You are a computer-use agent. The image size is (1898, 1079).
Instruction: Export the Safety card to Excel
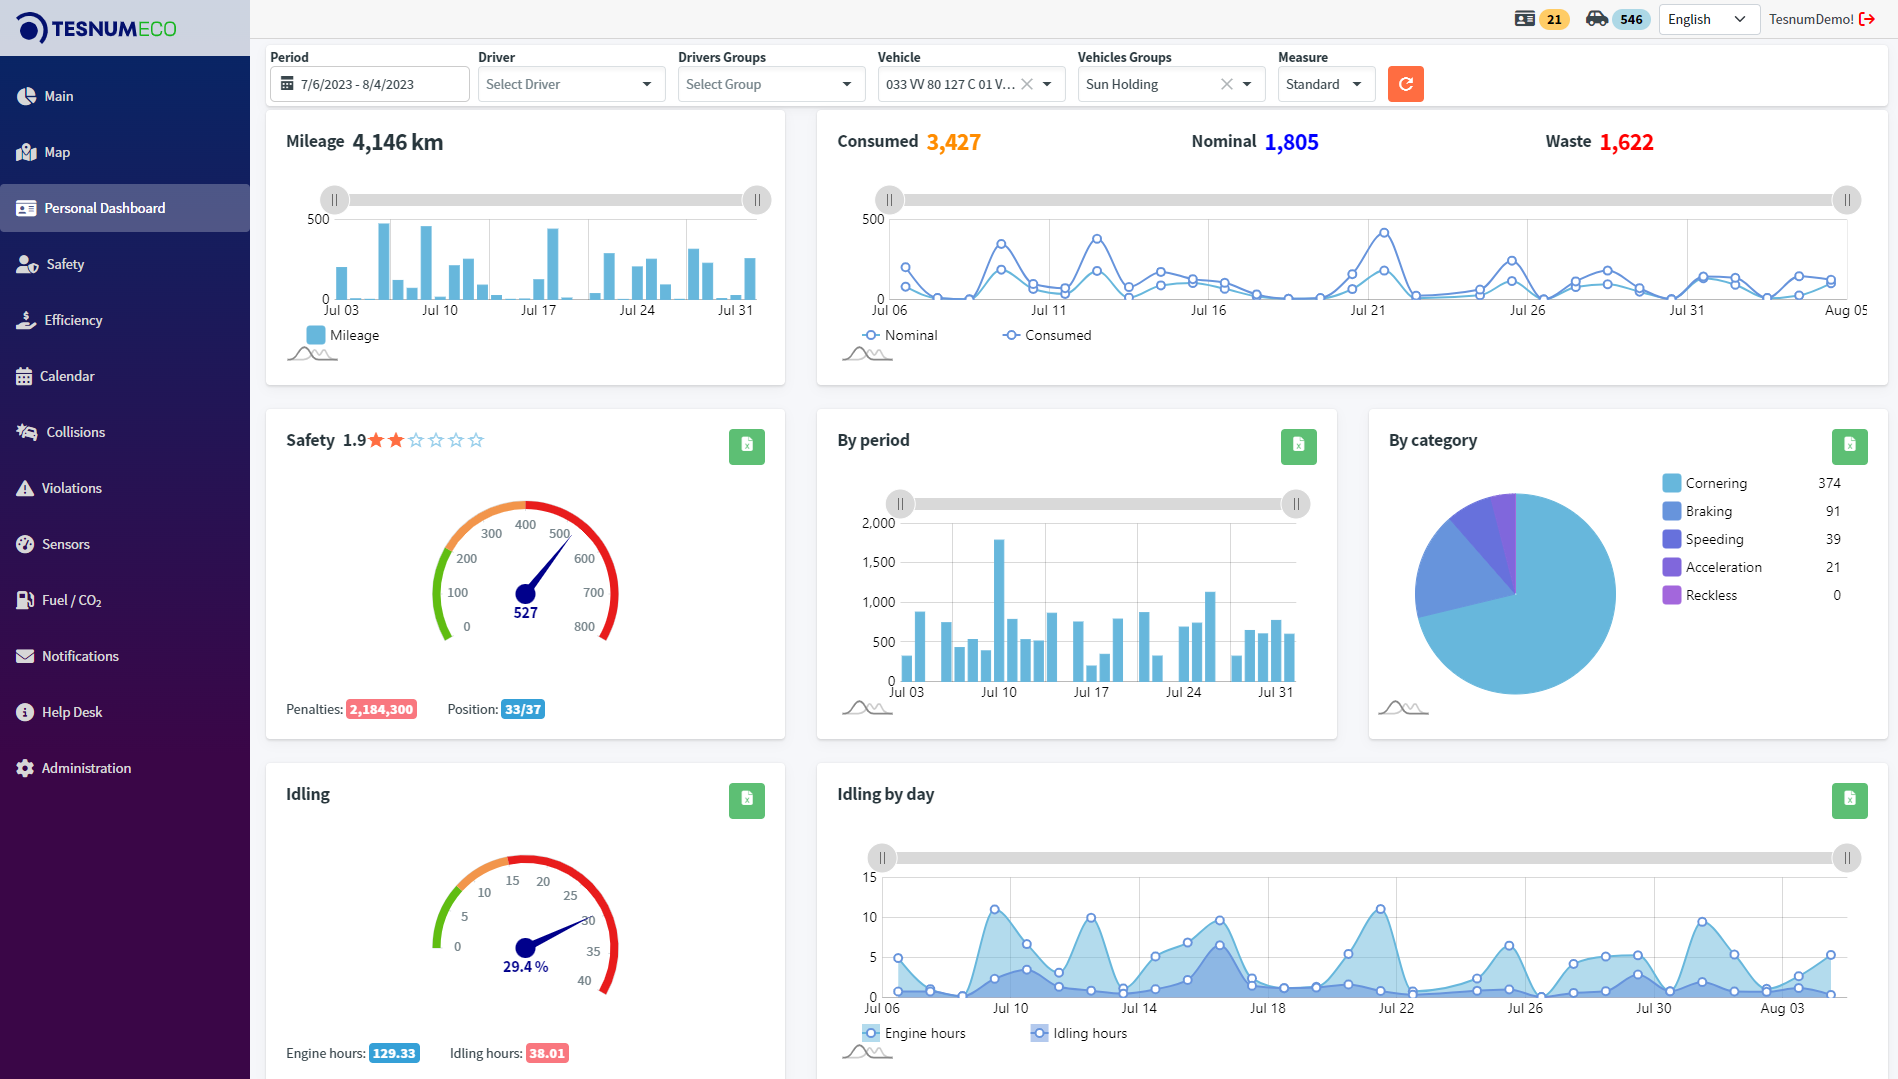point(746,447)
